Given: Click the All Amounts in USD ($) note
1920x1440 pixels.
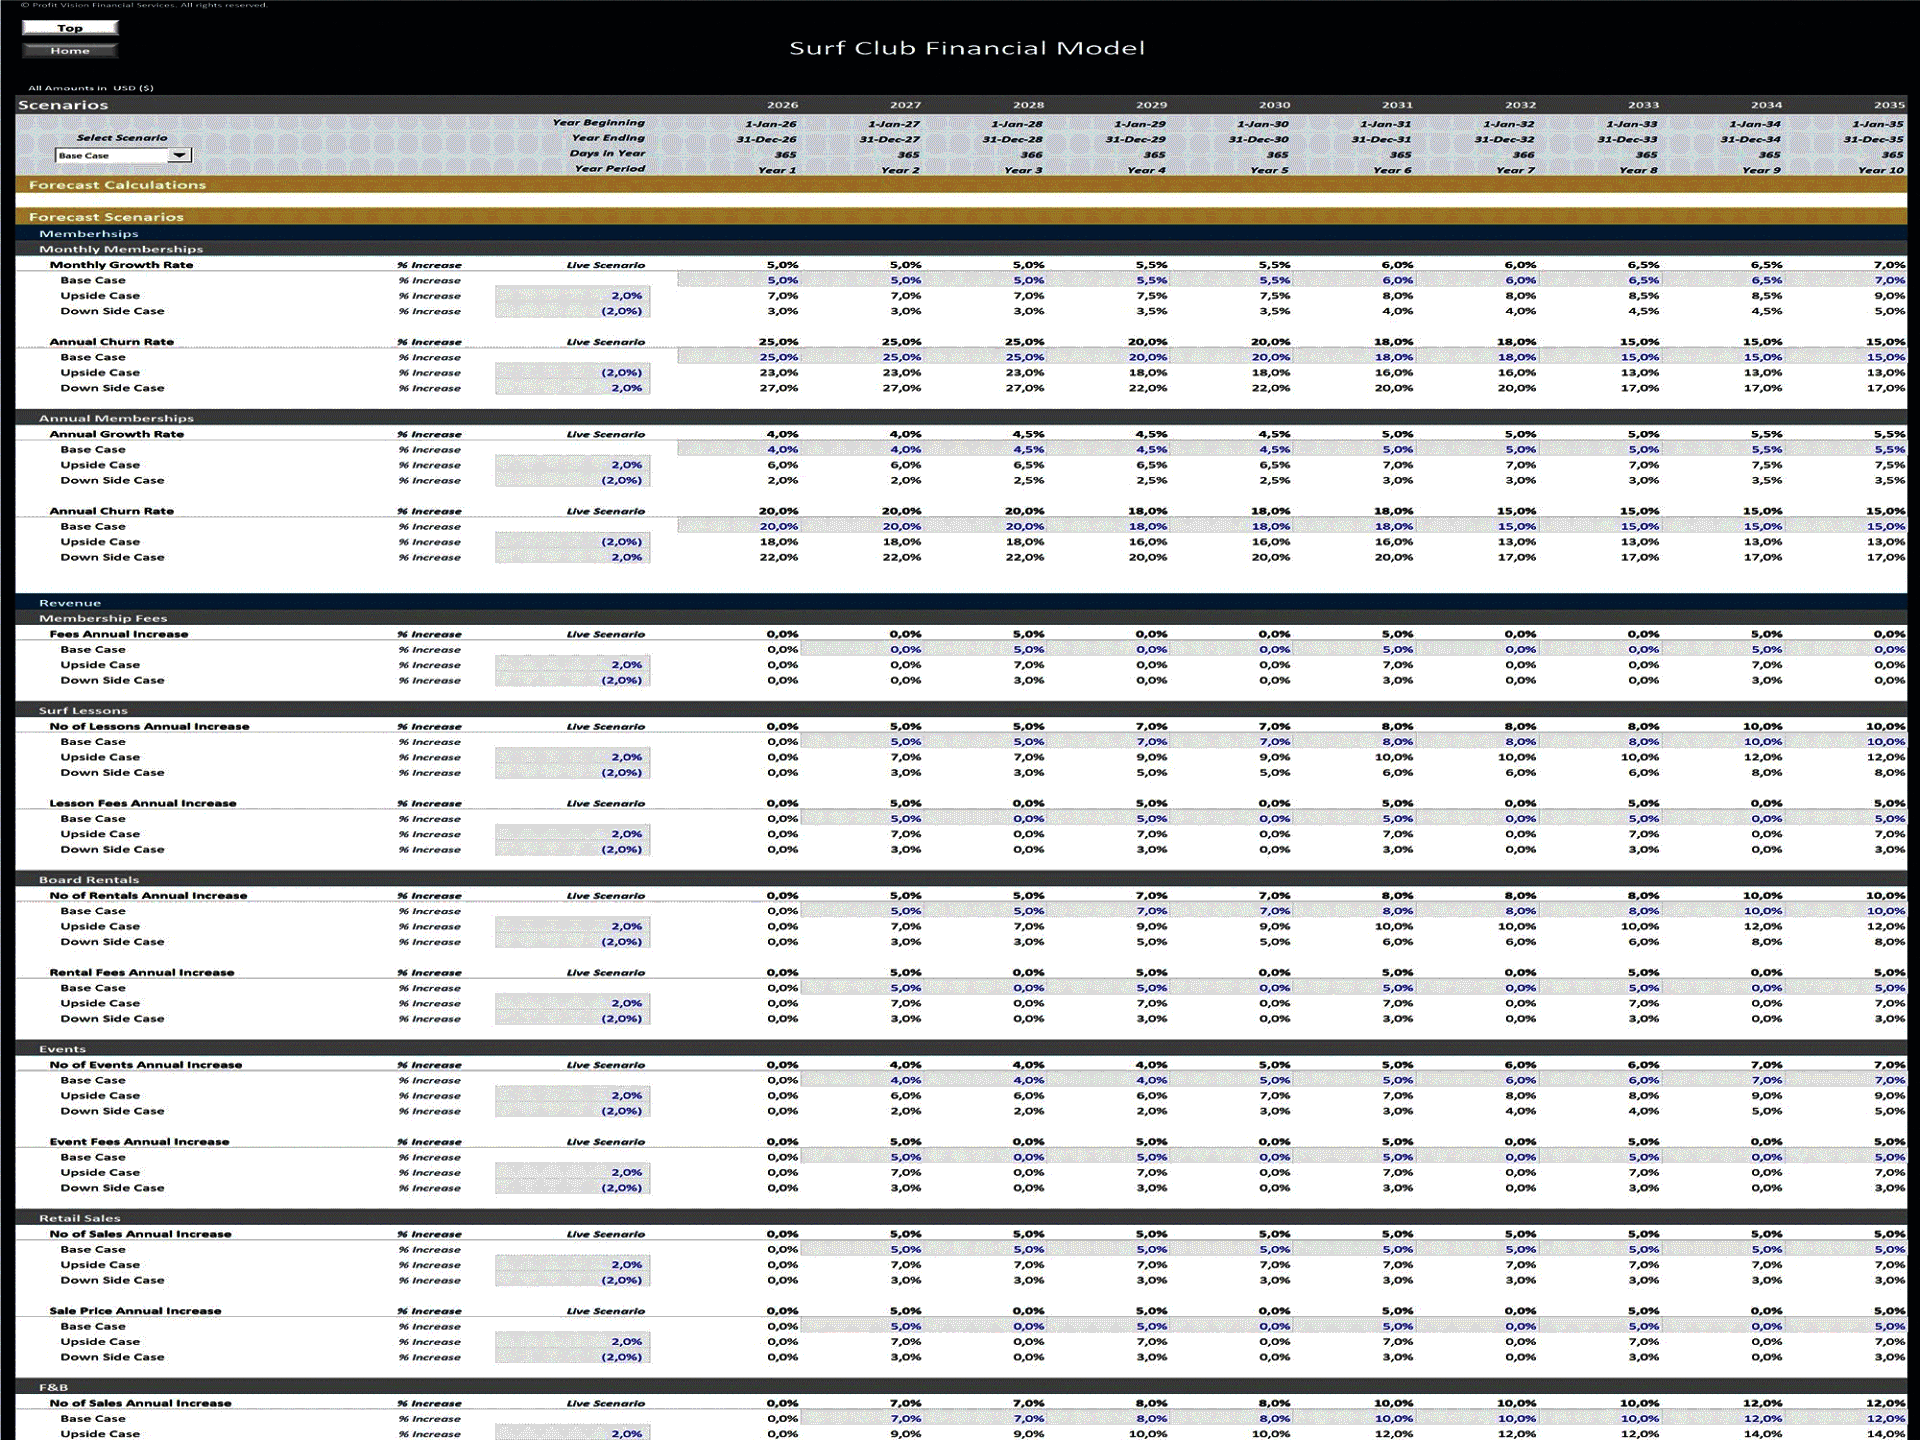Looking at the screenshot, I should tap(91, 88).
